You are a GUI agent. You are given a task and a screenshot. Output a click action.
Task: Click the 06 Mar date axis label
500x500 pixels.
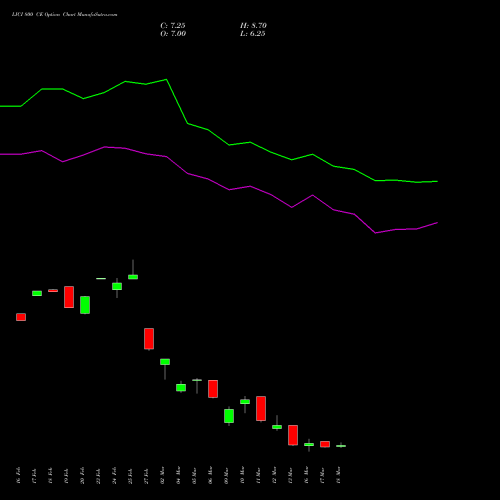click(x=210, y=475)
